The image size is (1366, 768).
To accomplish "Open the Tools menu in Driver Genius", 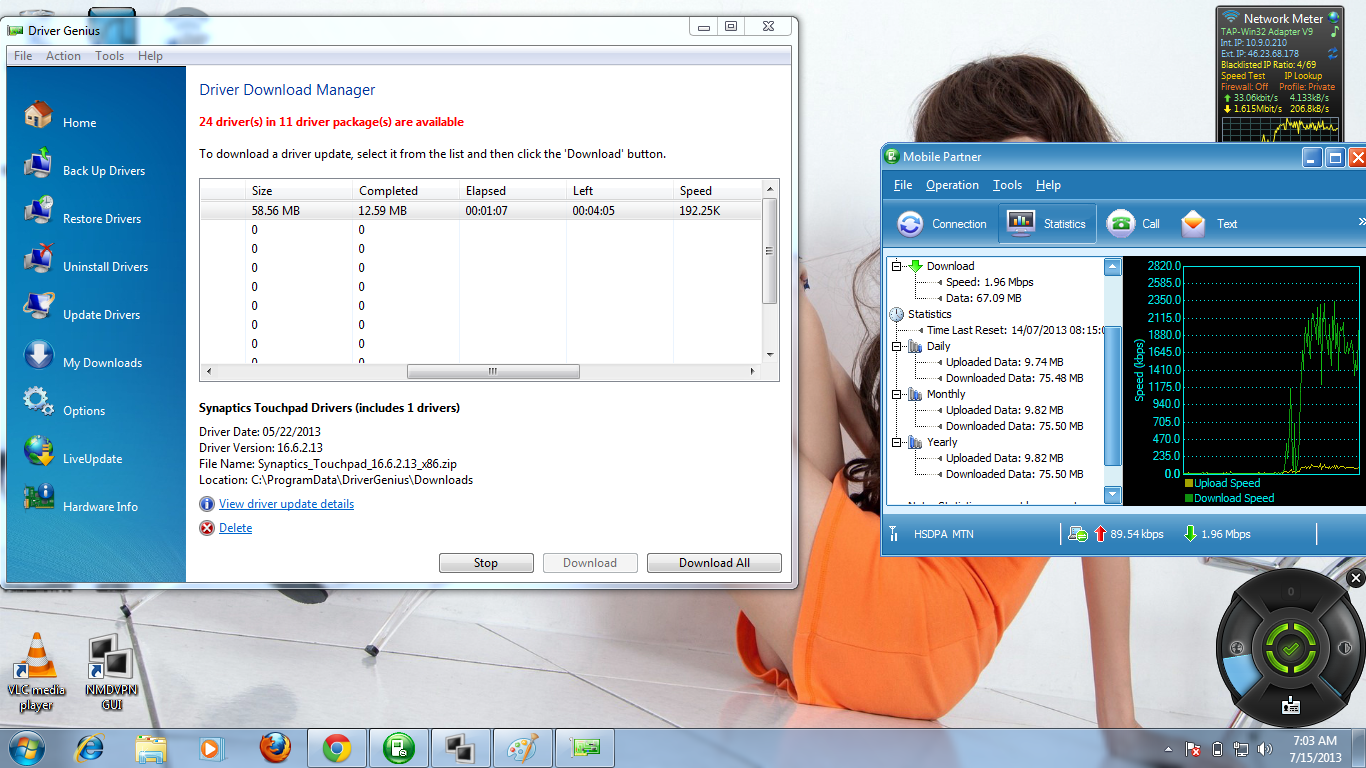I will coord(109,56).
